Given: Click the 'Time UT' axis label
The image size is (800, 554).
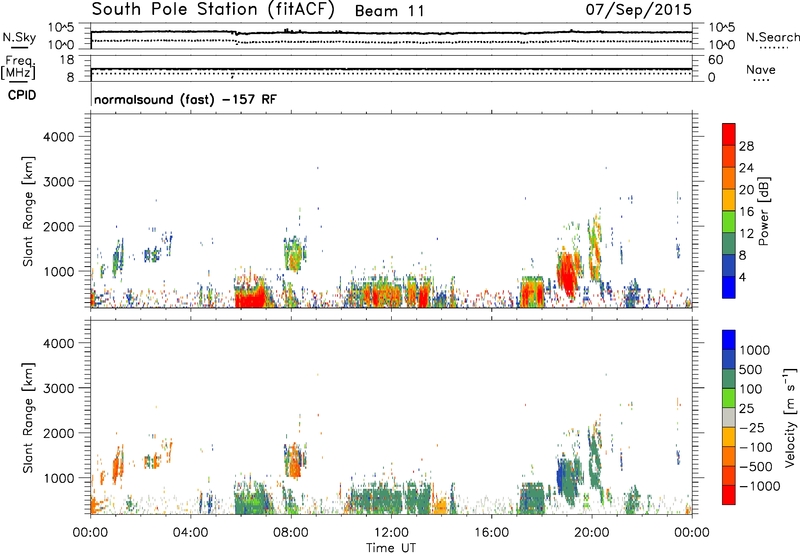Looking at the screenshot, I should click(391, 548).
